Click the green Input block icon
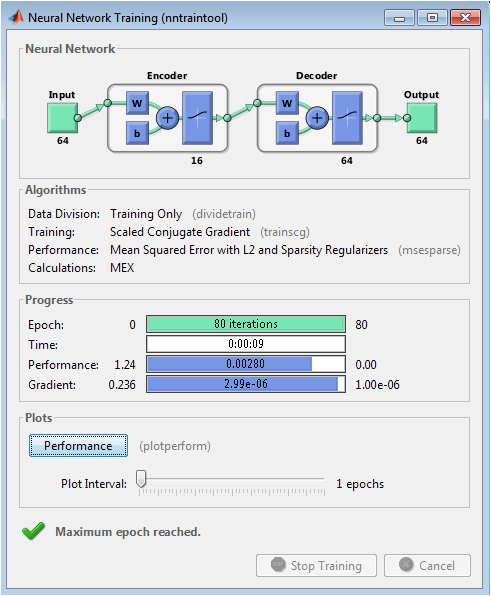This screenshot has width=491, height=596. tap(62, 118)
